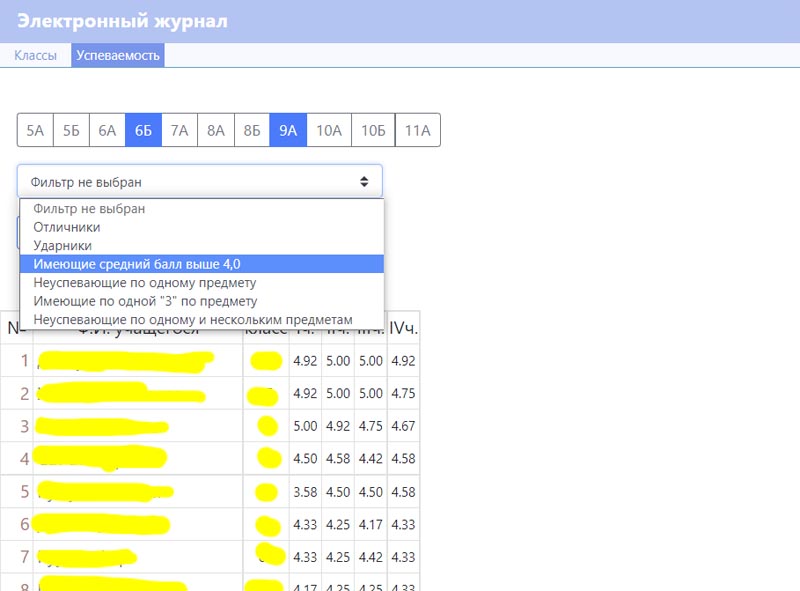Toggle class 5А button
The image size is (800, 591).
(x=35, y=130)
